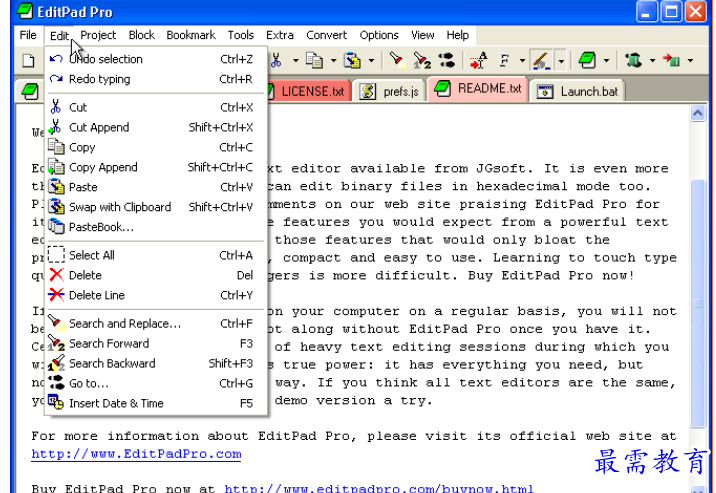Click the vertical scrollbar up arrow

pos(698,113)
